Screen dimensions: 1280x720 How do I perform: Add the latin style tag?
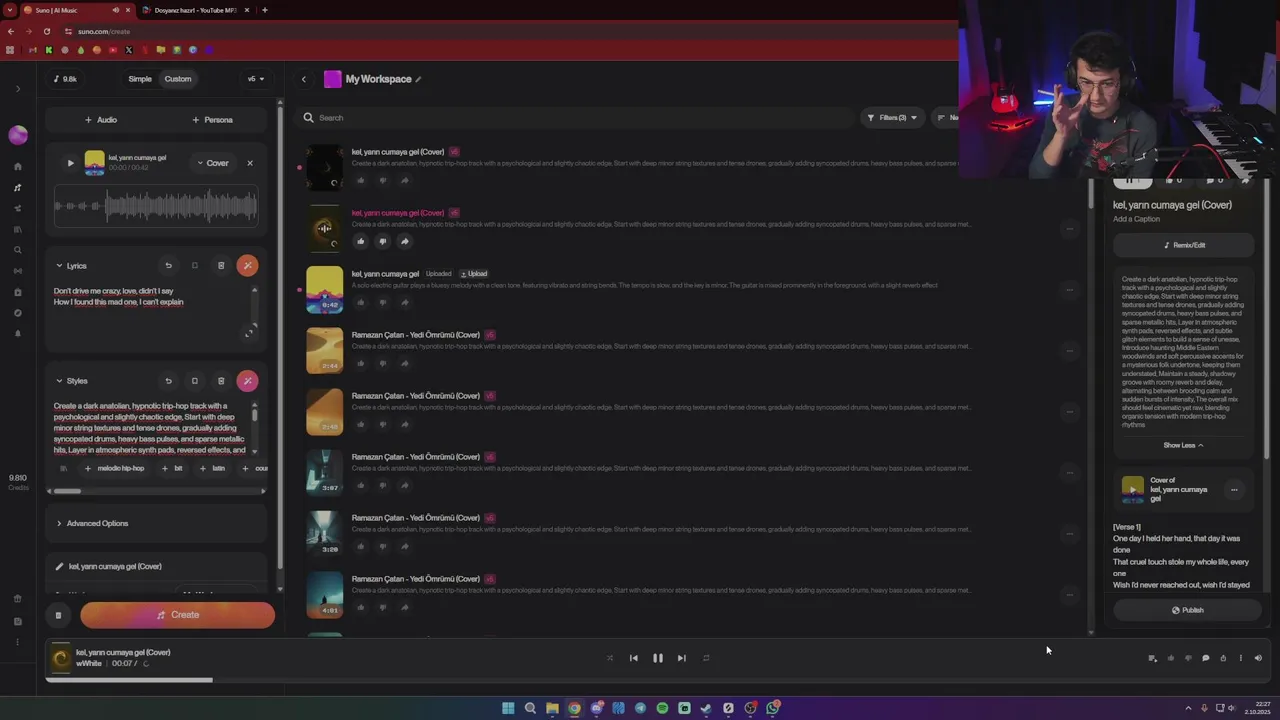[x=212, y=468]
